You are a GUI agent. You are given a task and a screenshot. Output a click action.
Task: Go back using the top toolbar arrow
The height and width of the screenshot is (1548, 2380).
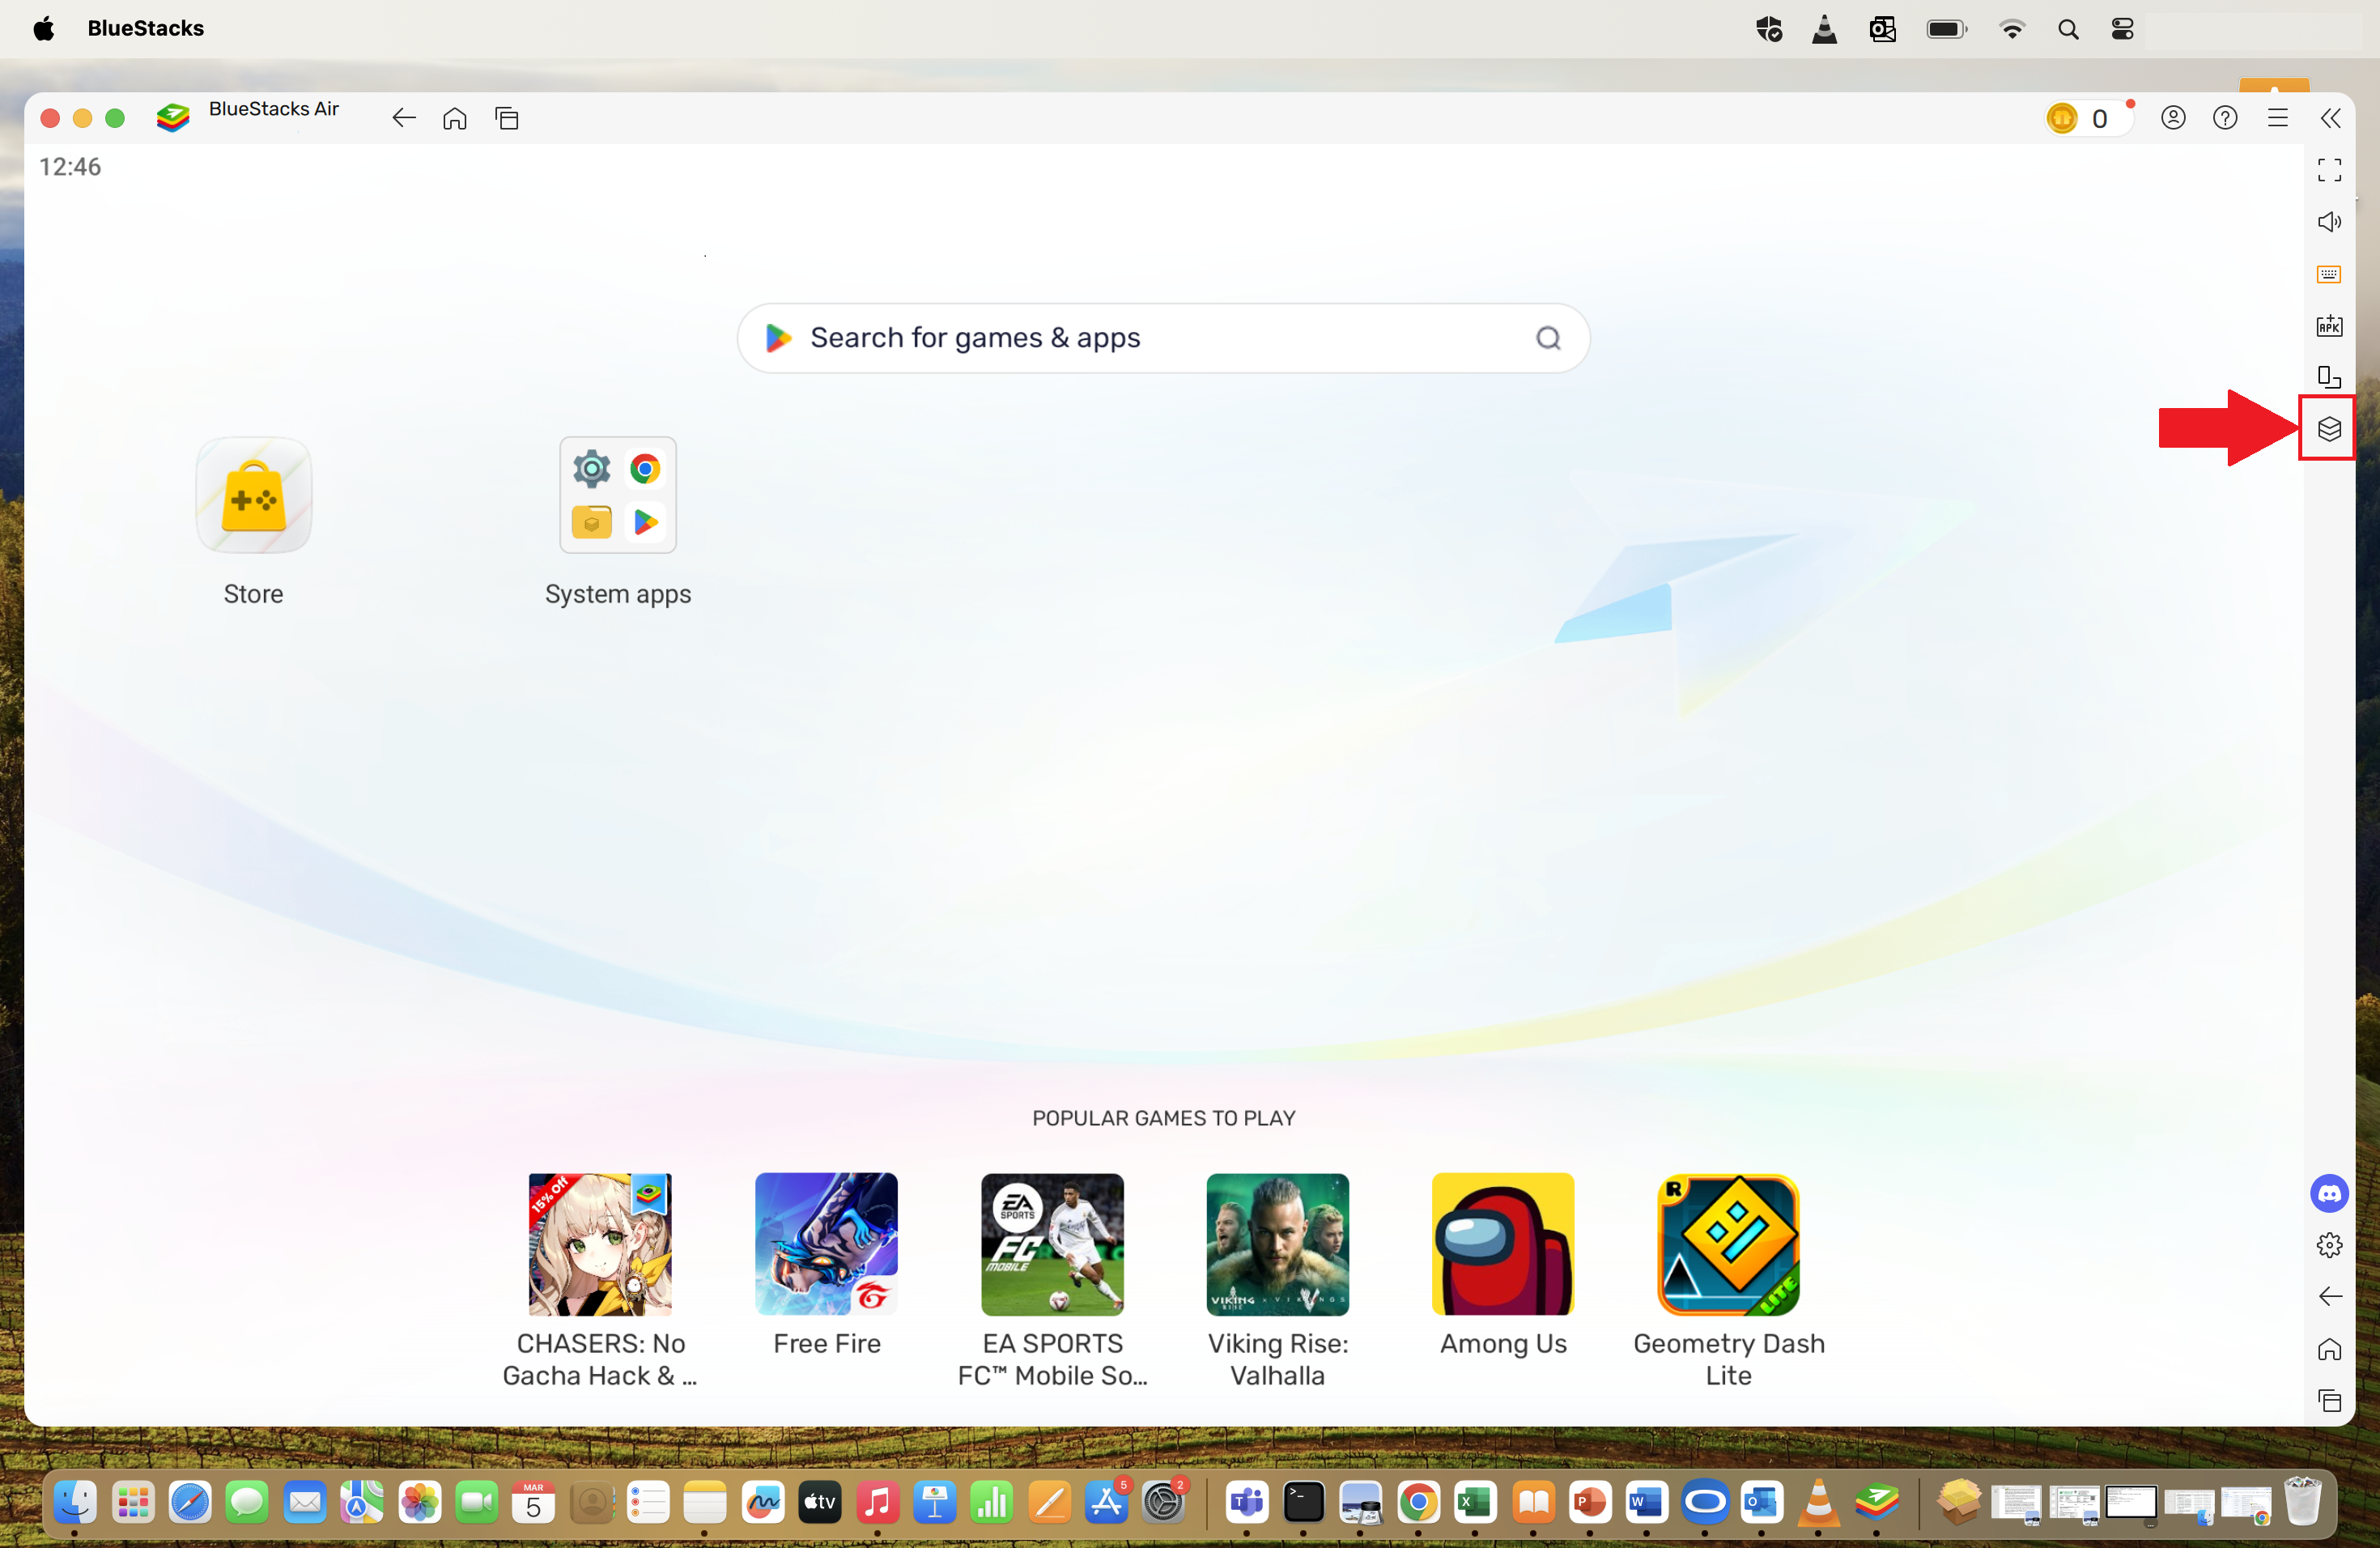[x=403, y=118]
